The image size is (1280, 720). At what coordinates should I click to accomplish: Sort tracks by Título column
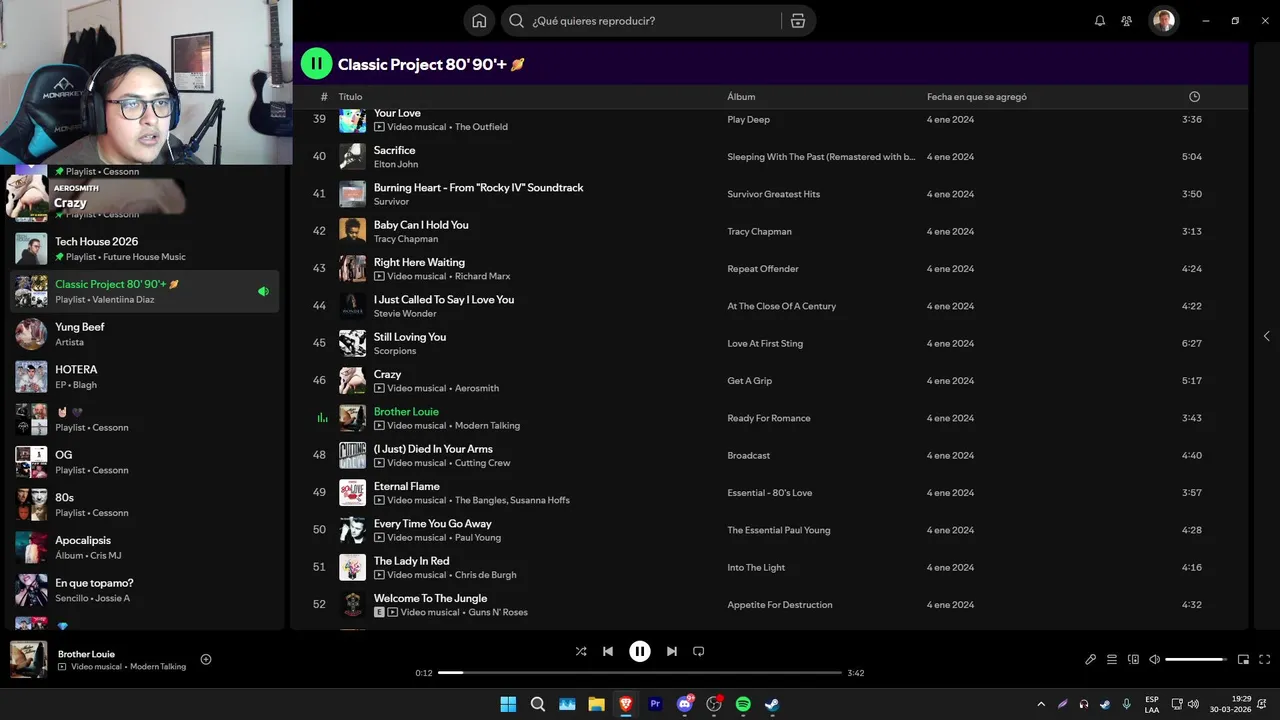350,97
